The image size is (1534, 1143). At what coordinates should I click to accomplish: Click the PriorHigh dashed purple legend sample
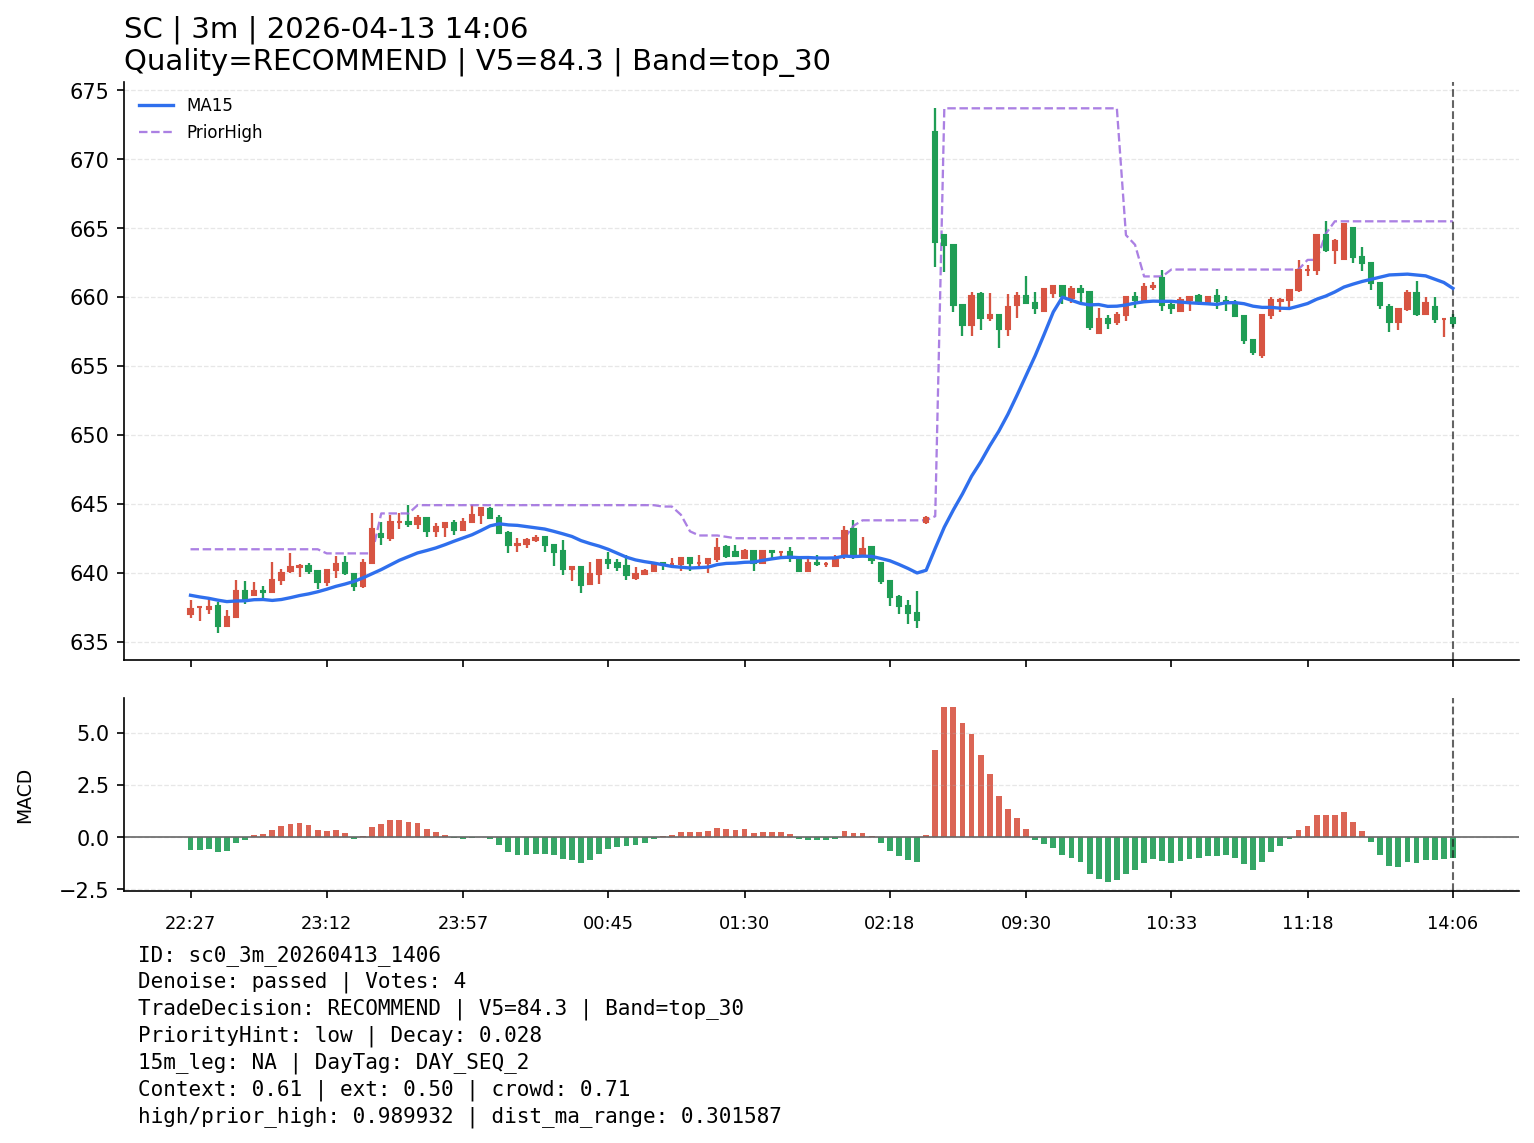point(156,132)
